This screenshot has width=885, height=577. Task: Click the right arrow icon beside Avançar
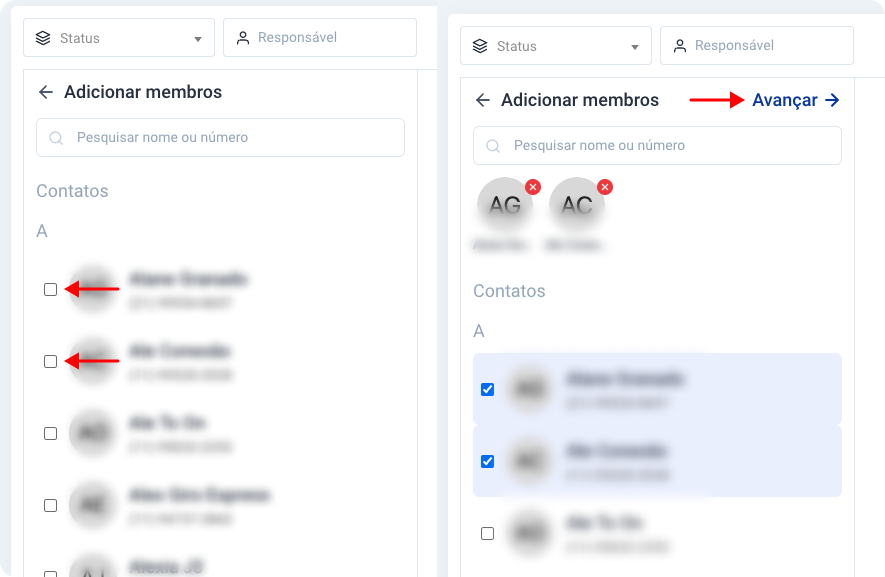tap(832, 100)
